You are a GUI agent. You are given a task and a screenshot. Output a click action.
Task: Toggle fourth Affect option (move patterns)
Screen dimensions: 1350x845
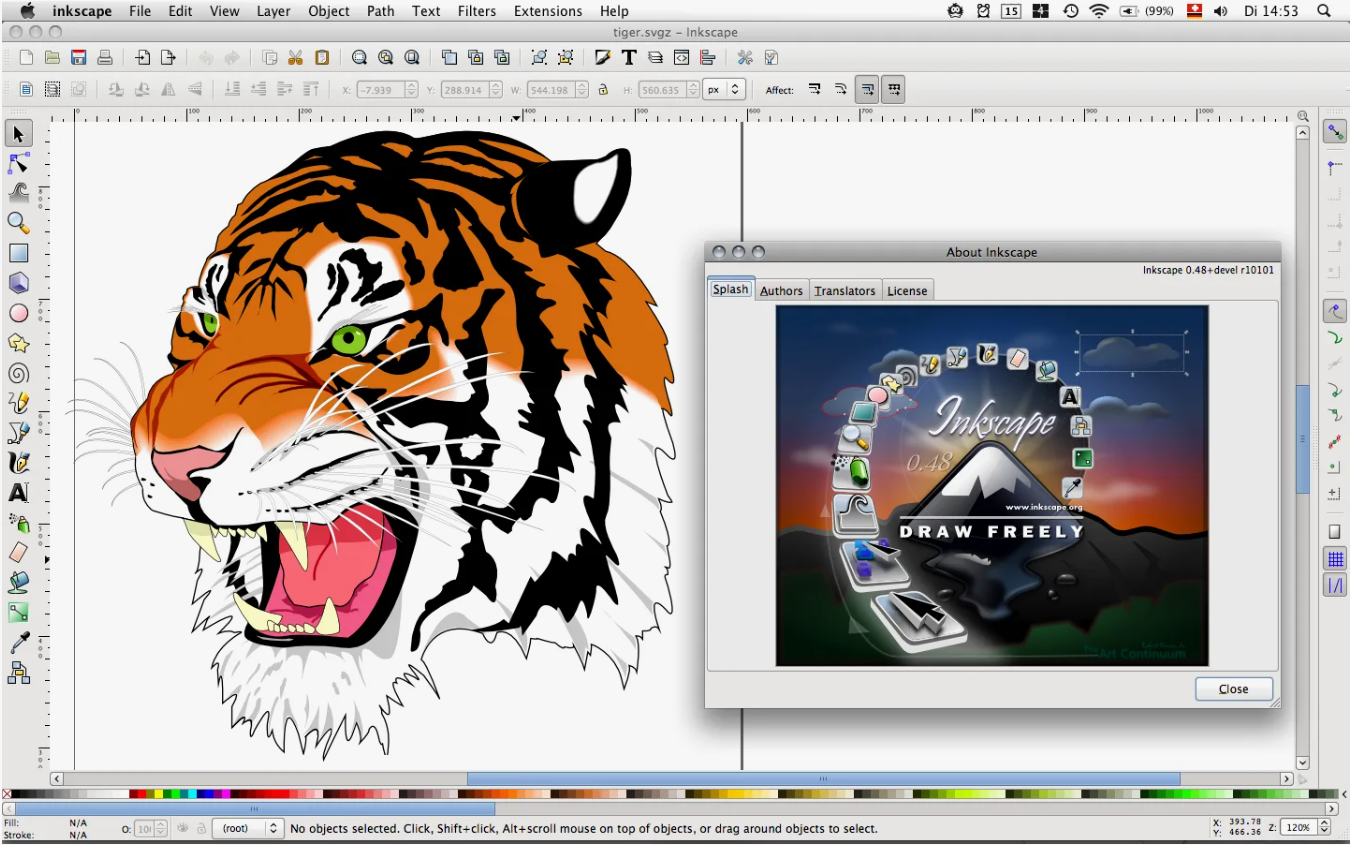click(893, 89)
